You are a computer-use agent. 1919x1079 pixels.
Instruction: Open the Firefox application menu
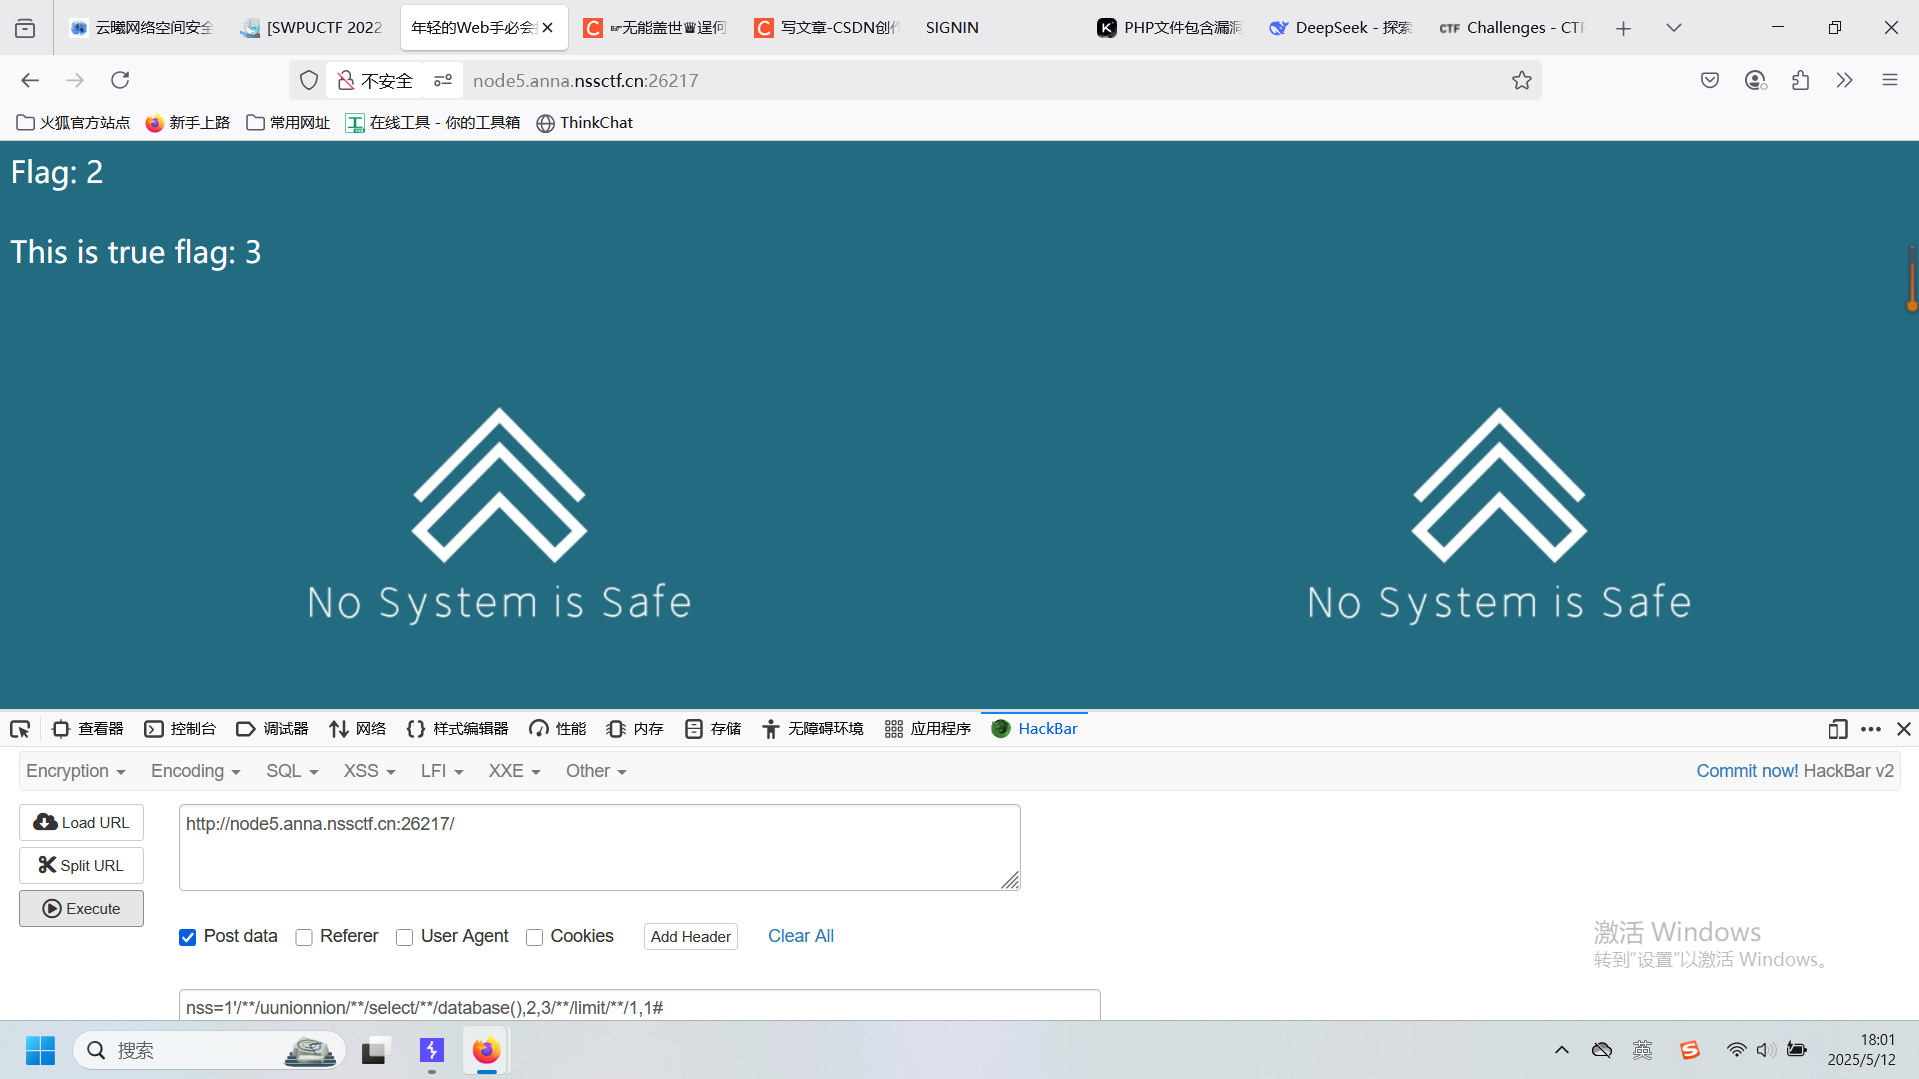(1890, 80)
